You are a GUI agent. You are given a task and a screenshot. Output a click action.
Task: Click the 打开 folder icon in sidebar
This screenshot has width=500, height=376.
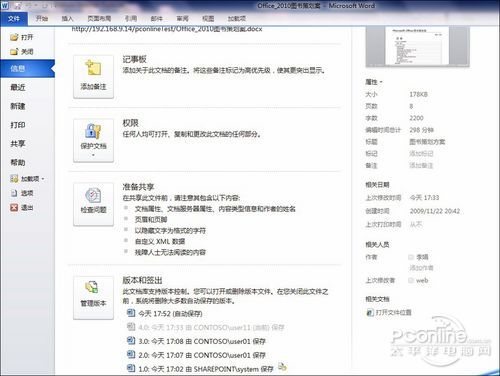tap(14, 37)
